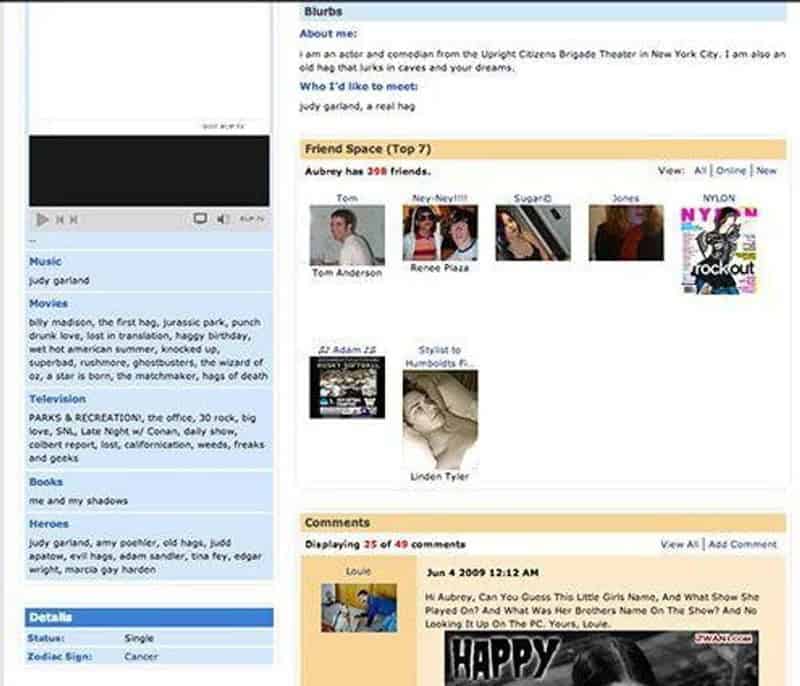Image resolution: width=800 pixels, height=686 pixels.
Task: Toggle the player's full screen icon
Action: [x=200, y=219]
